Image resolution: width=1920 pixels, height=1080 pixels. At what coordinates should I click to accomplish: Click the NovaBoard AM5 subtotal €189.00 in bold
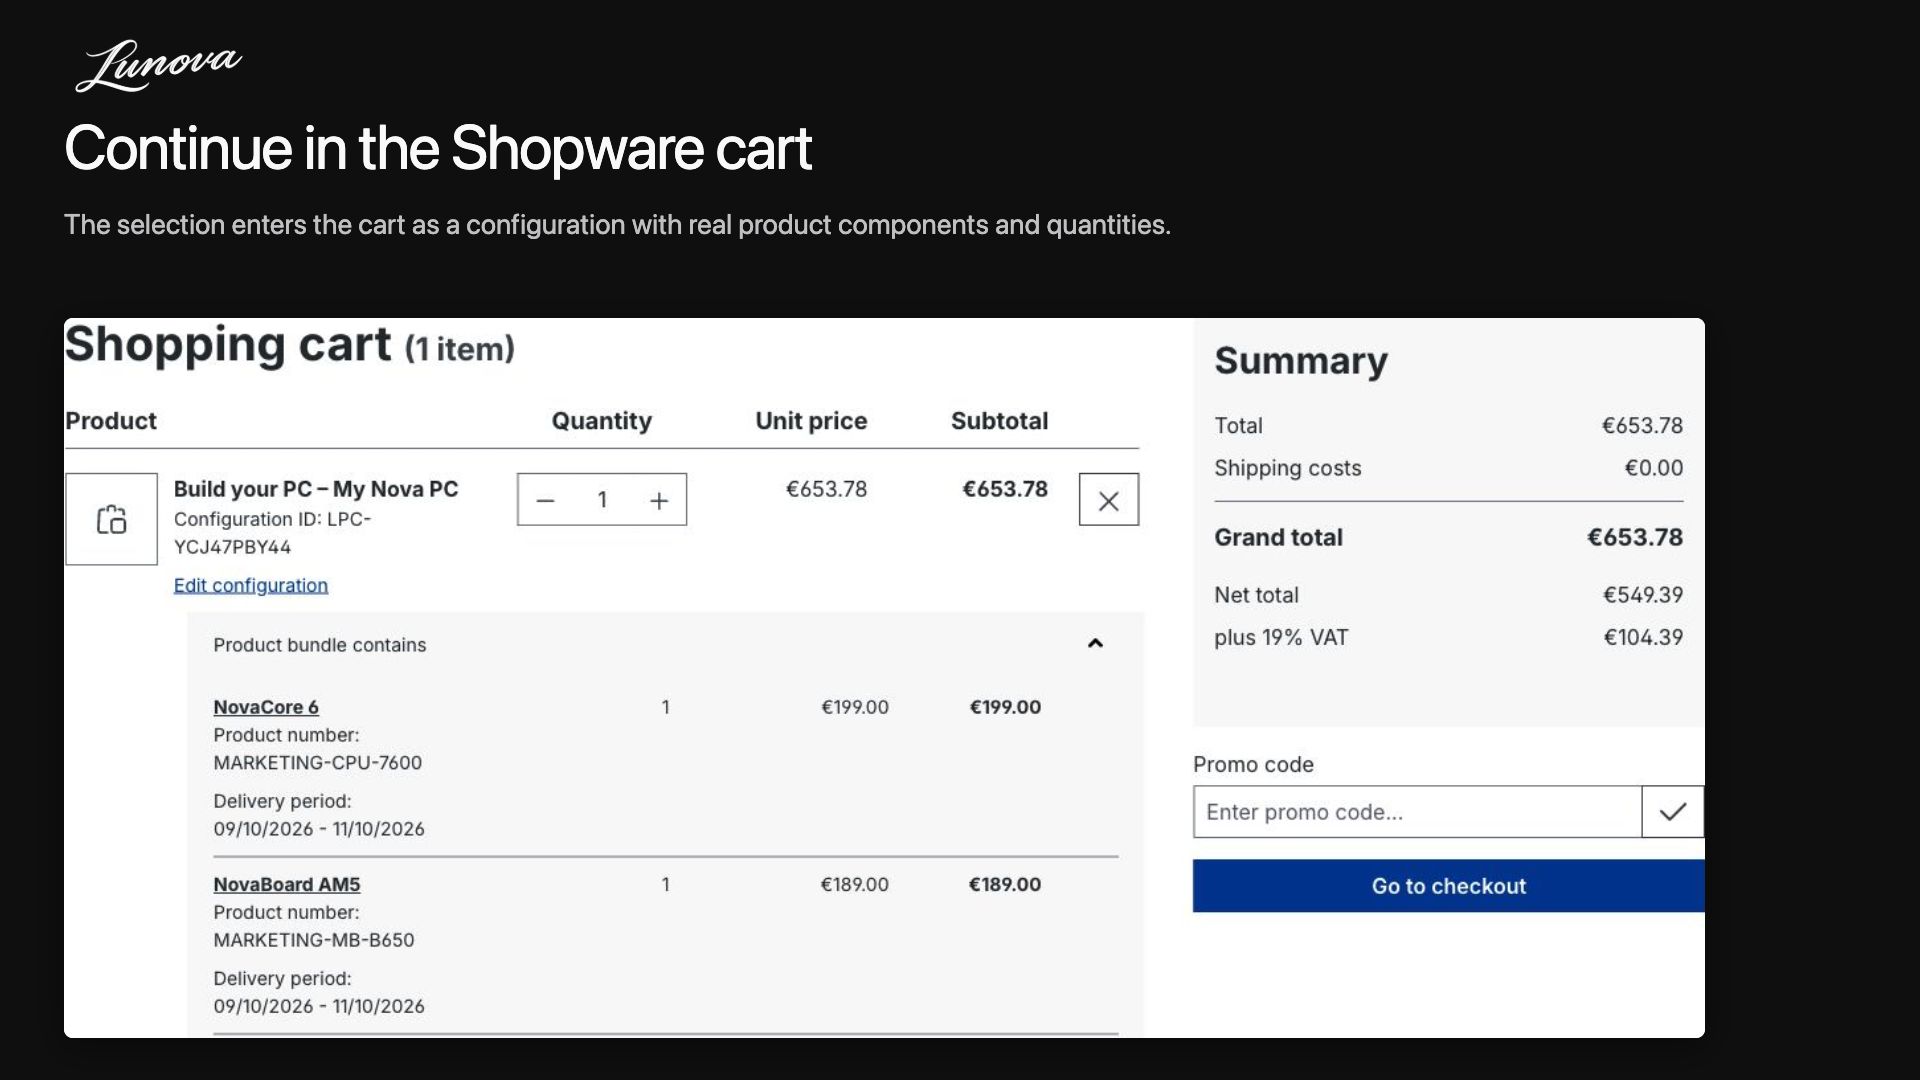tap(1005, 884)
